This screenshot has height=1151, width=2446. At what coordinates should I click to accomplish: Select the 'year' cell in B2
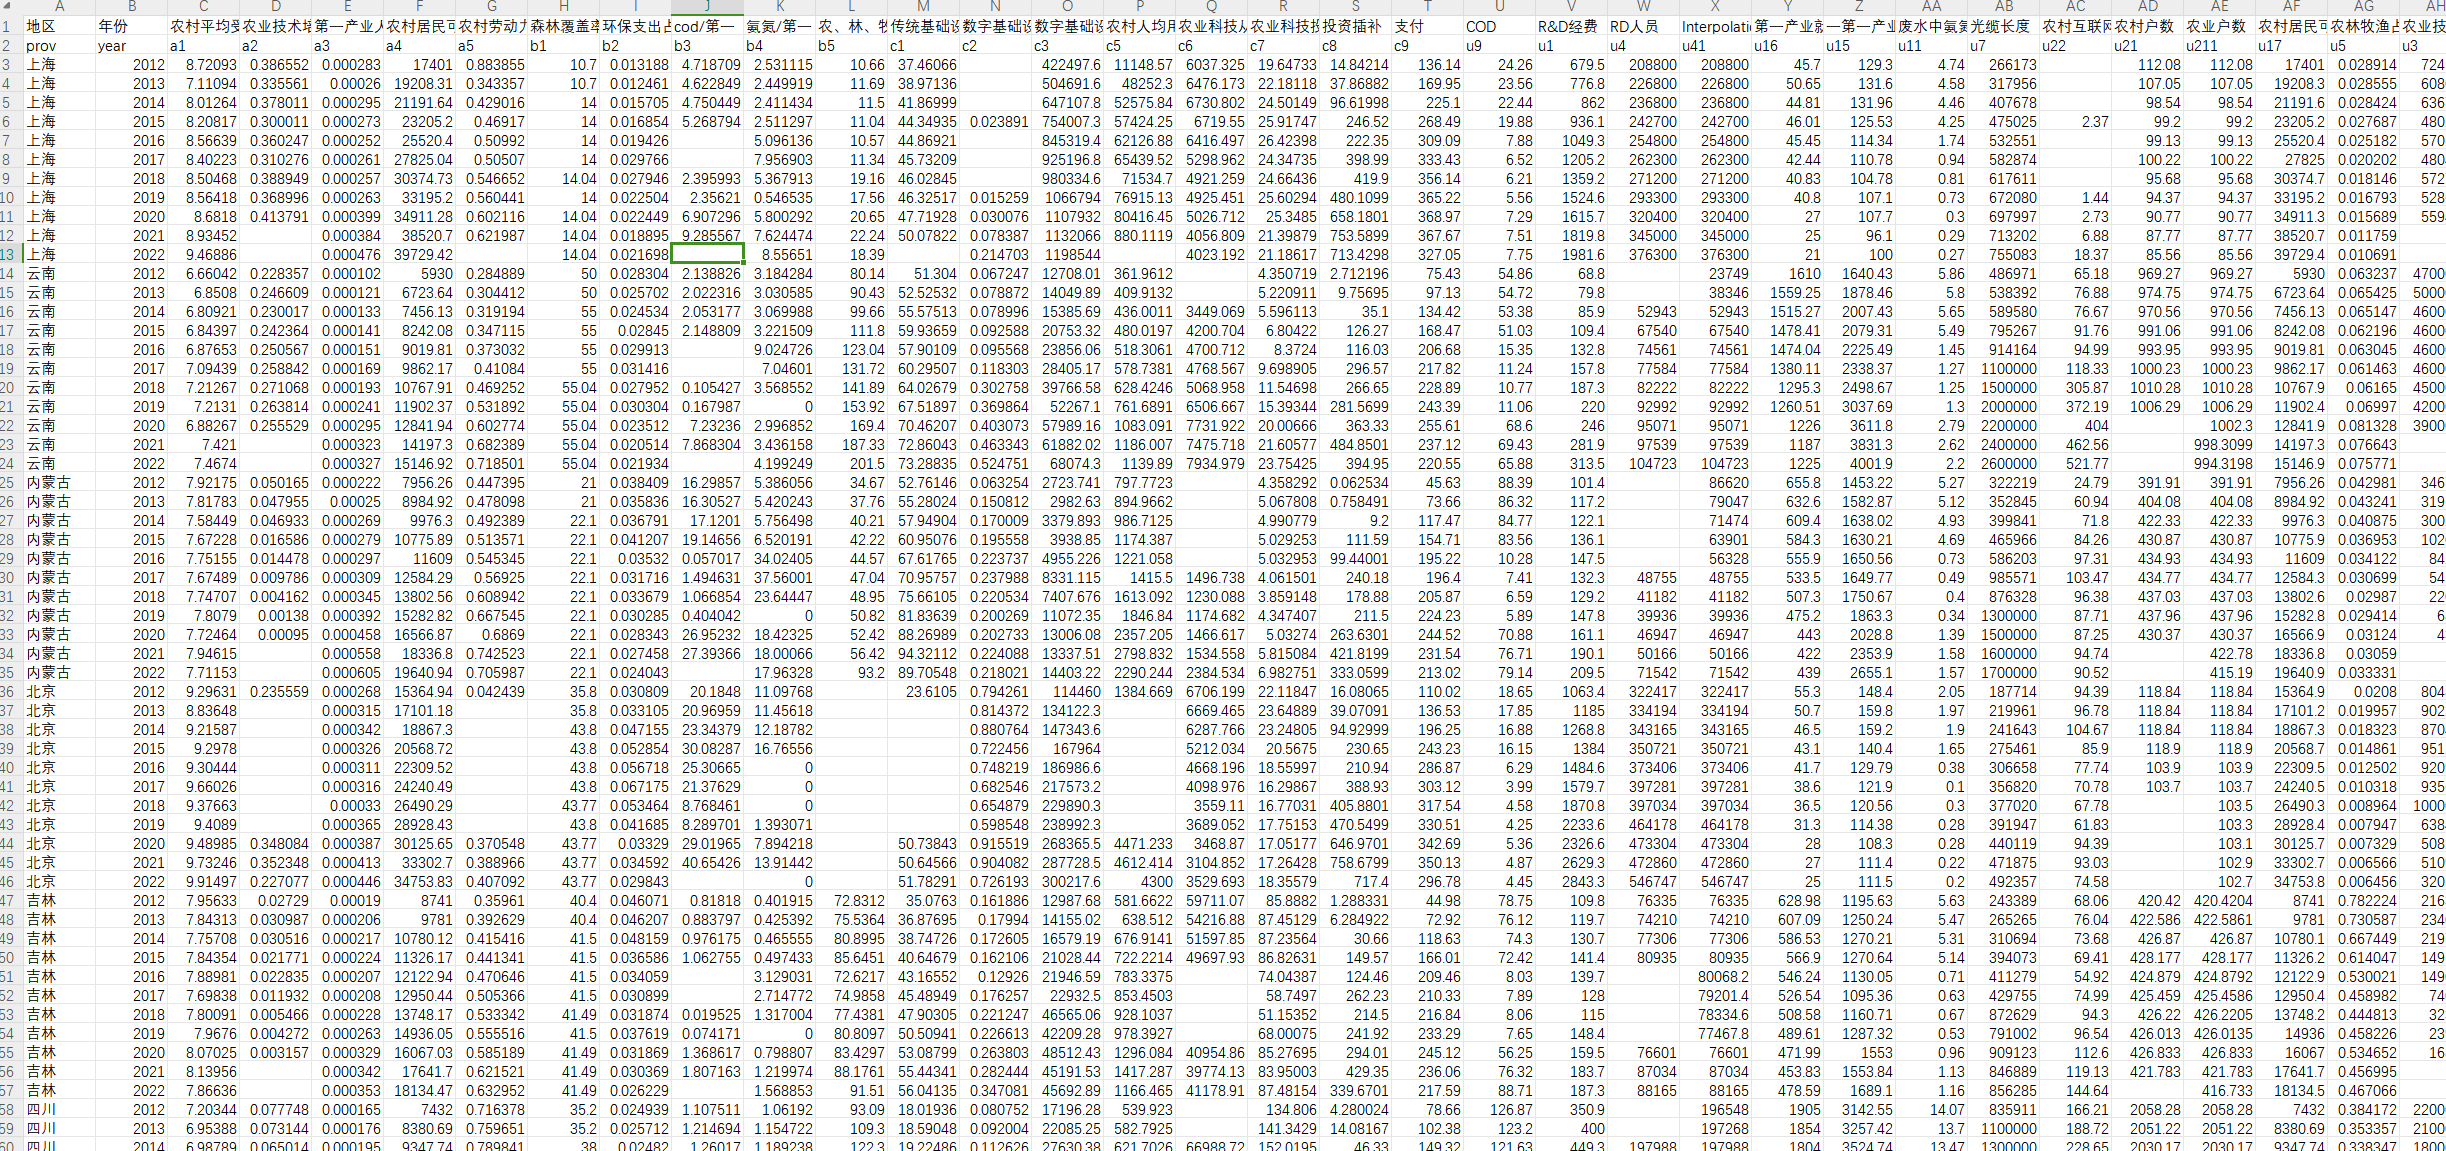[131, 45]
